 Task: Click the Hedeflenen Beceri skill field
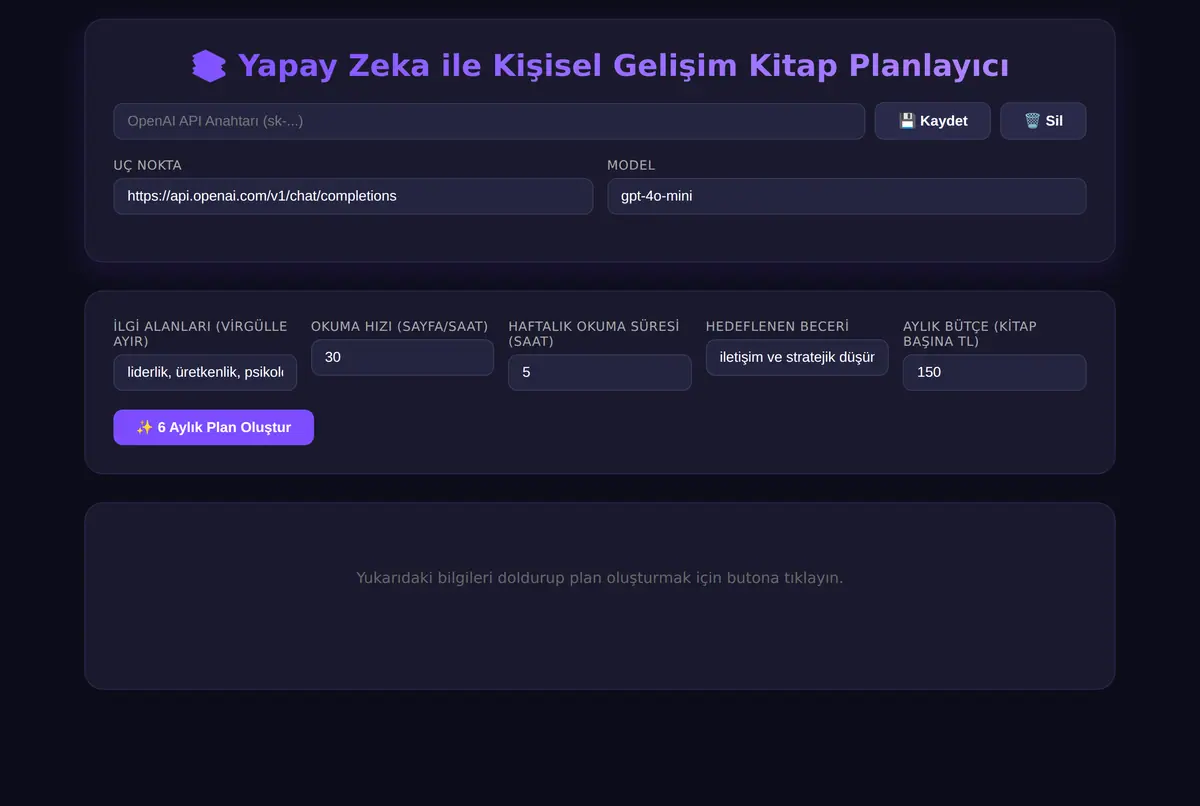[x=797, y=357]
